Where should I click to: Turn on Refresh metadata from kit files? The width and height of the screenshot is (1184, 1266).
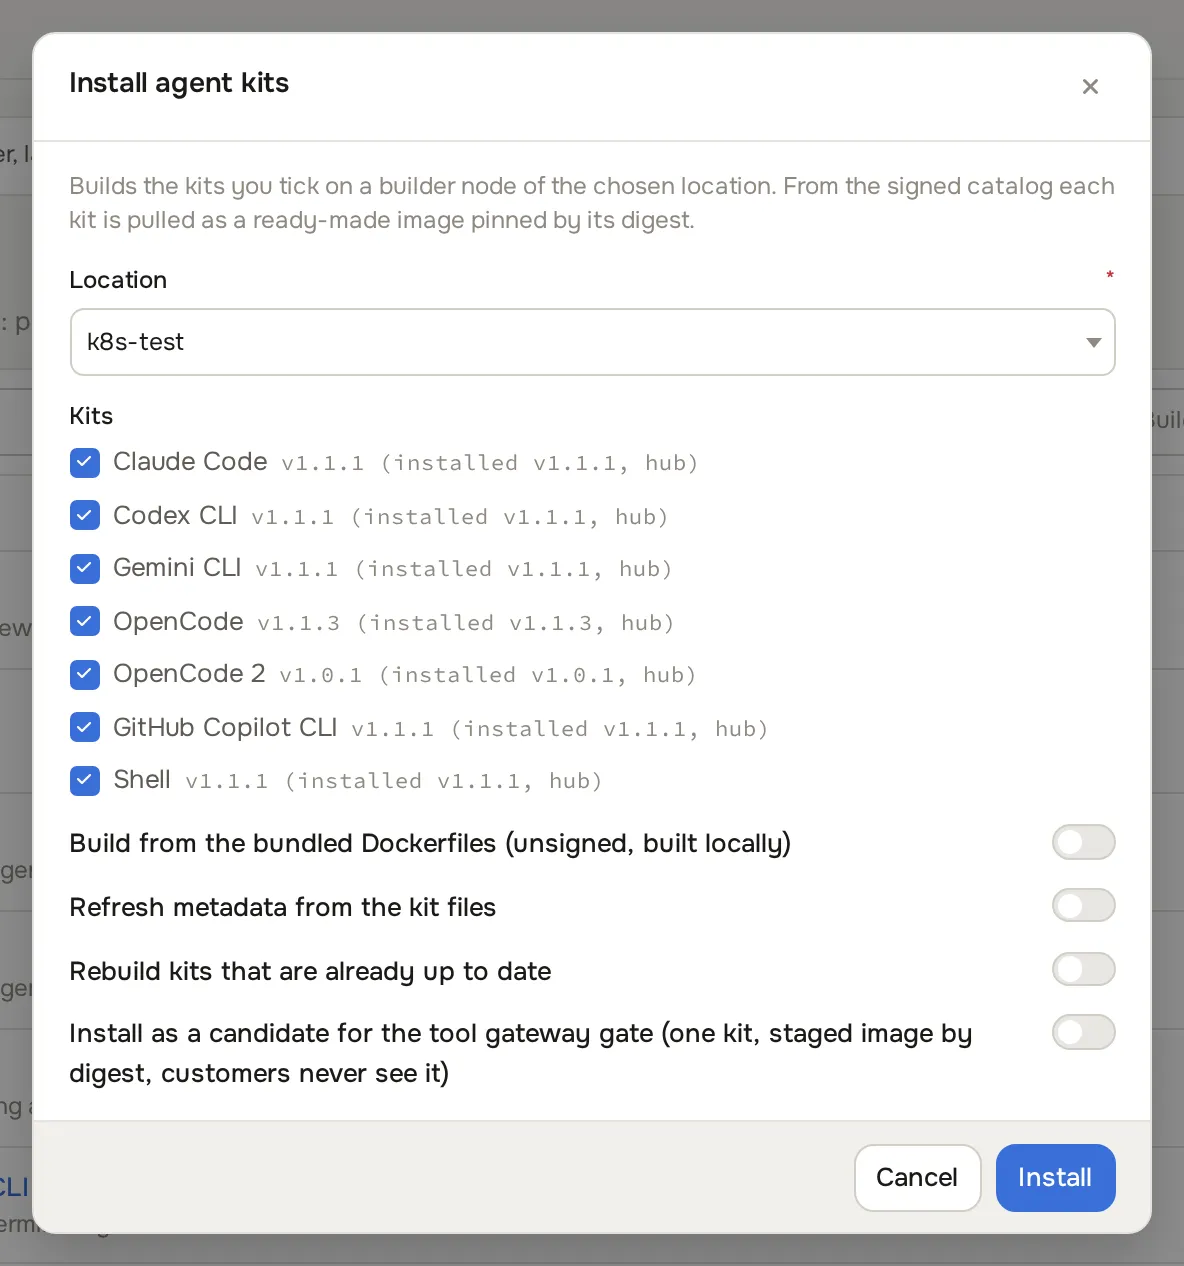click(1083, 906)
